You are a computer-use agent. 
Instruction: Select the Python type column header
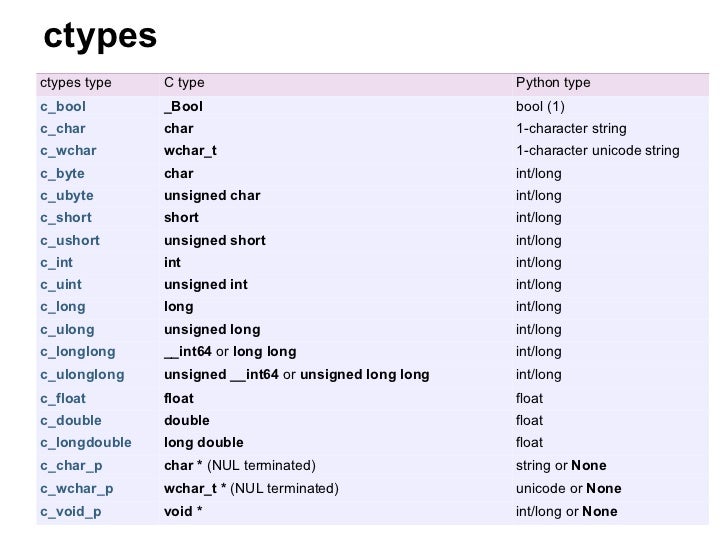pos(553,83)
